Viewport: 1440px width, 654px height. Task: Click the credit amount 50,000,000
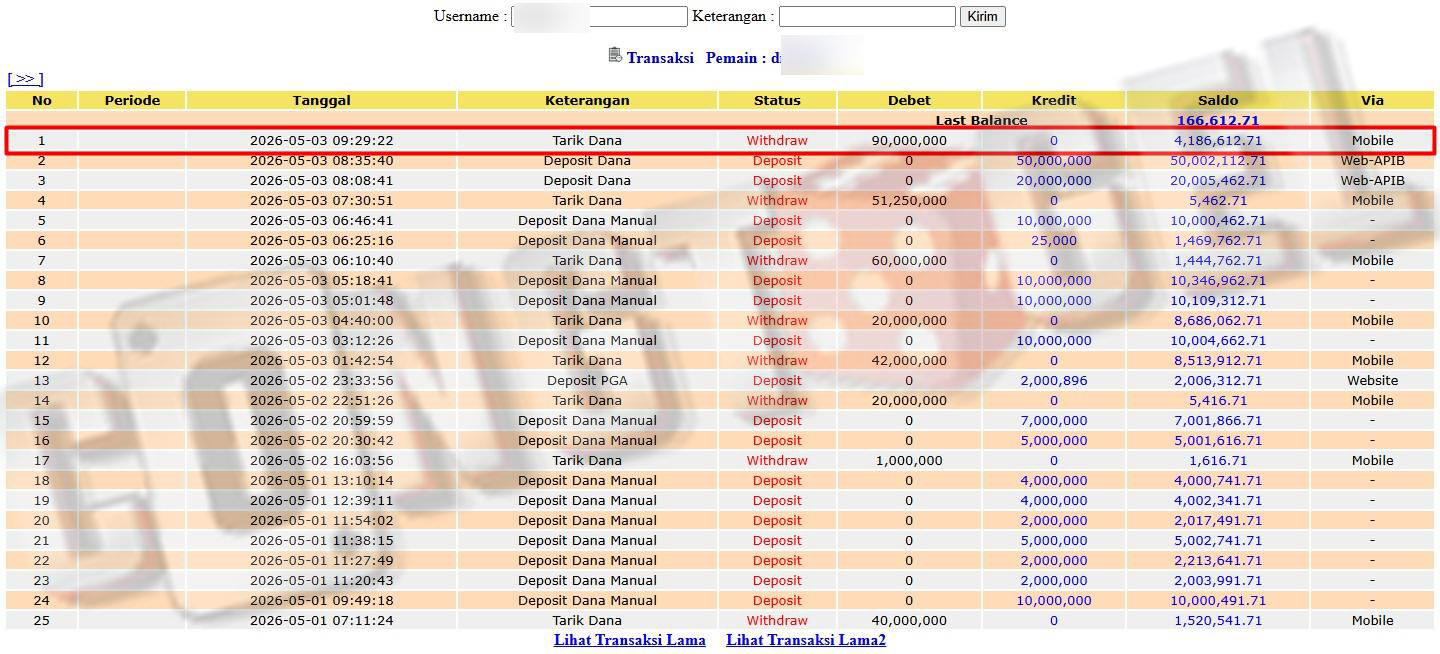coord(1054,160)
